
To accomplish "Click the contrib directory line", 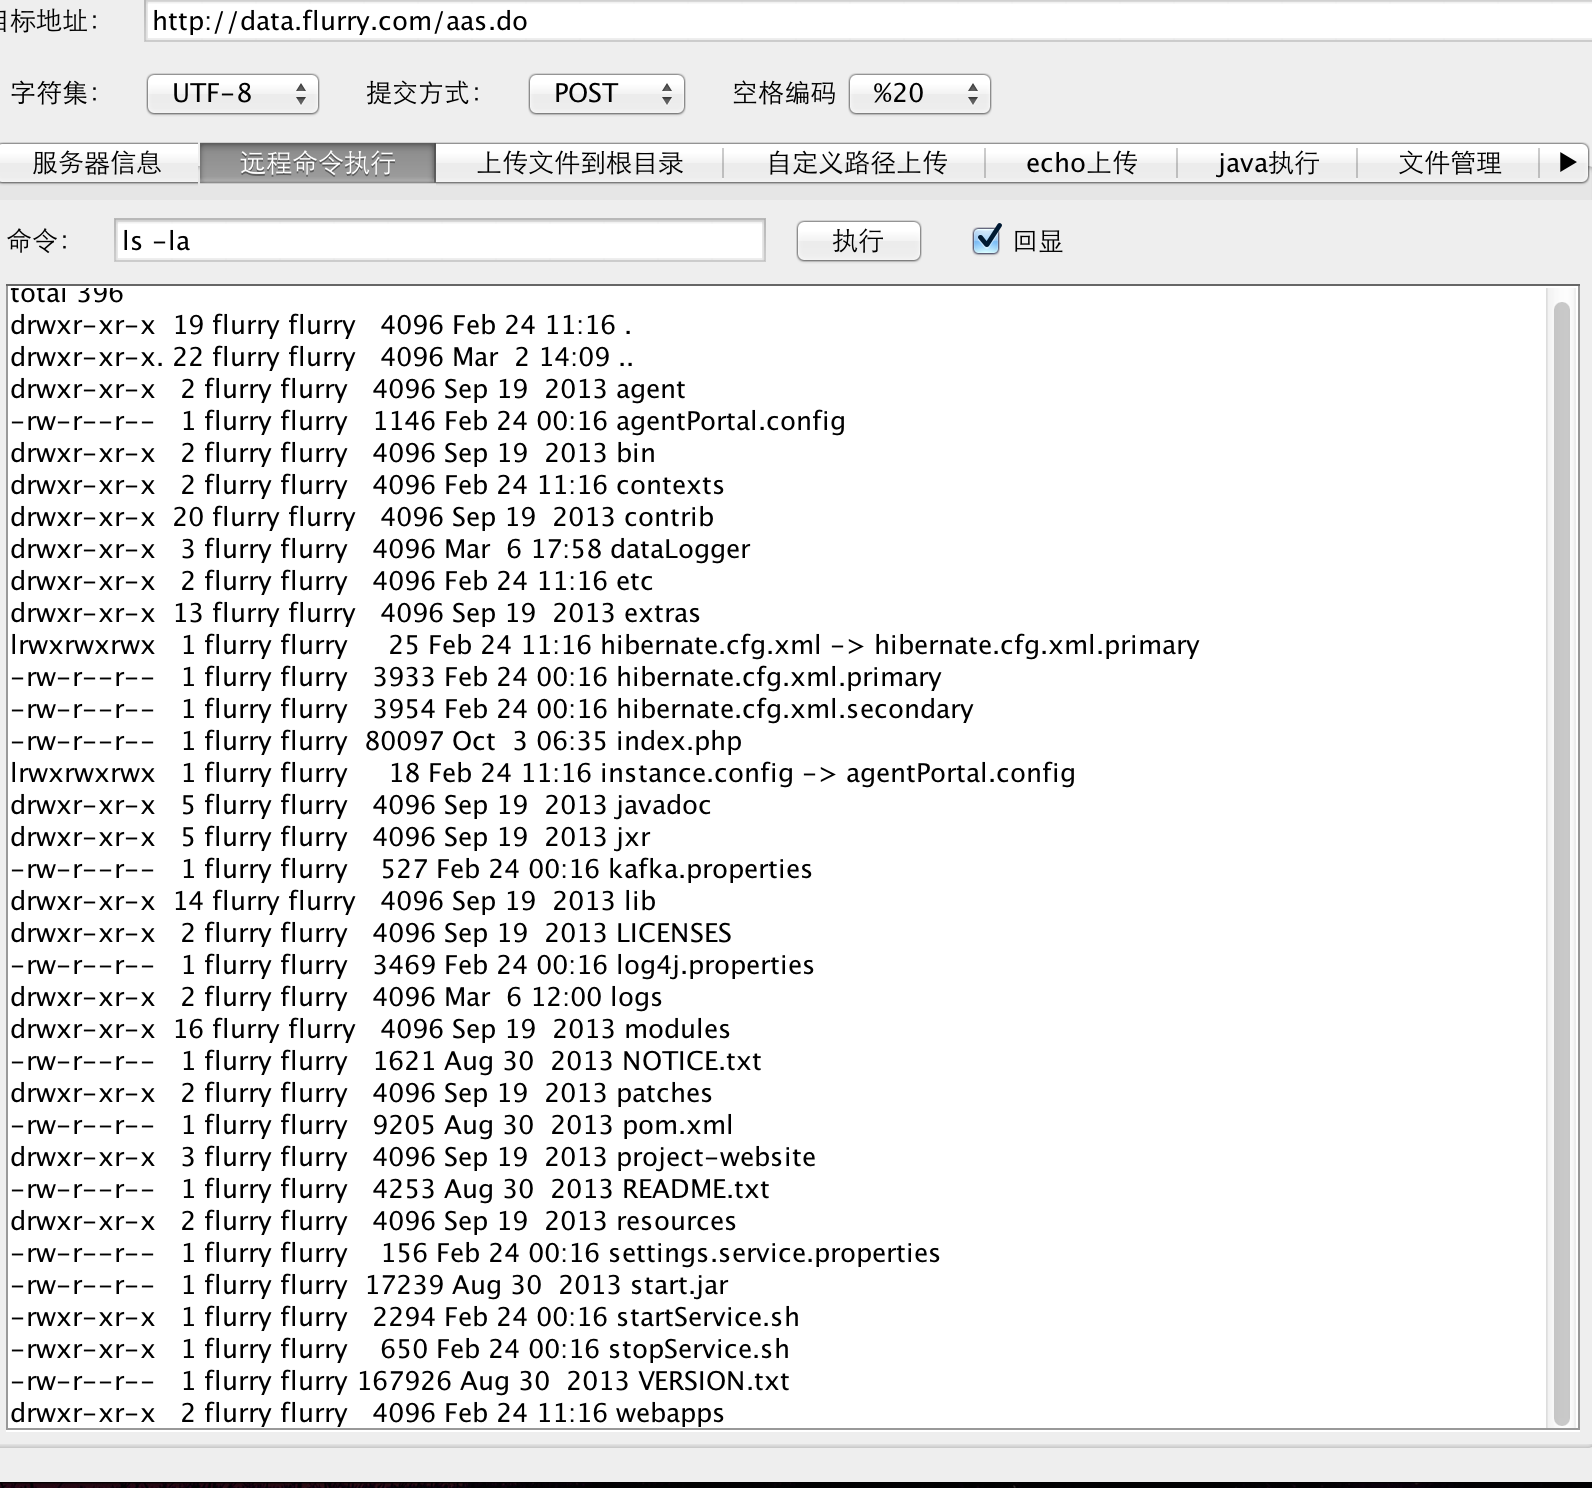I will point(362,517).
